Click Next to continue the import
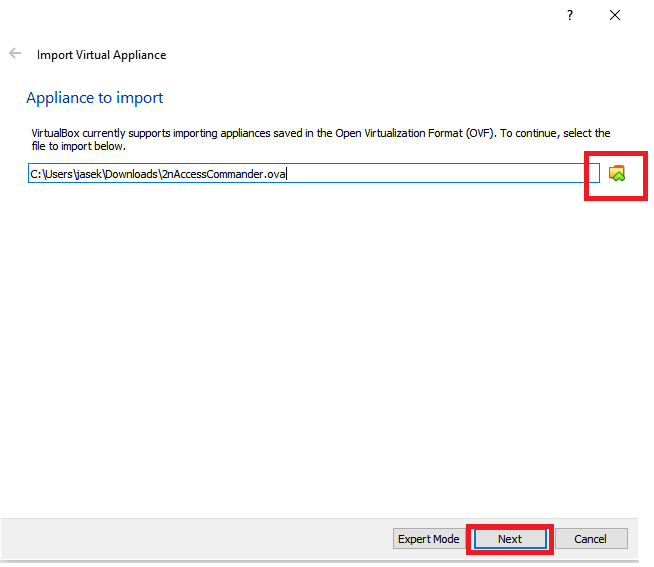This screenshot has height=567, width=654. pos(510,539)
